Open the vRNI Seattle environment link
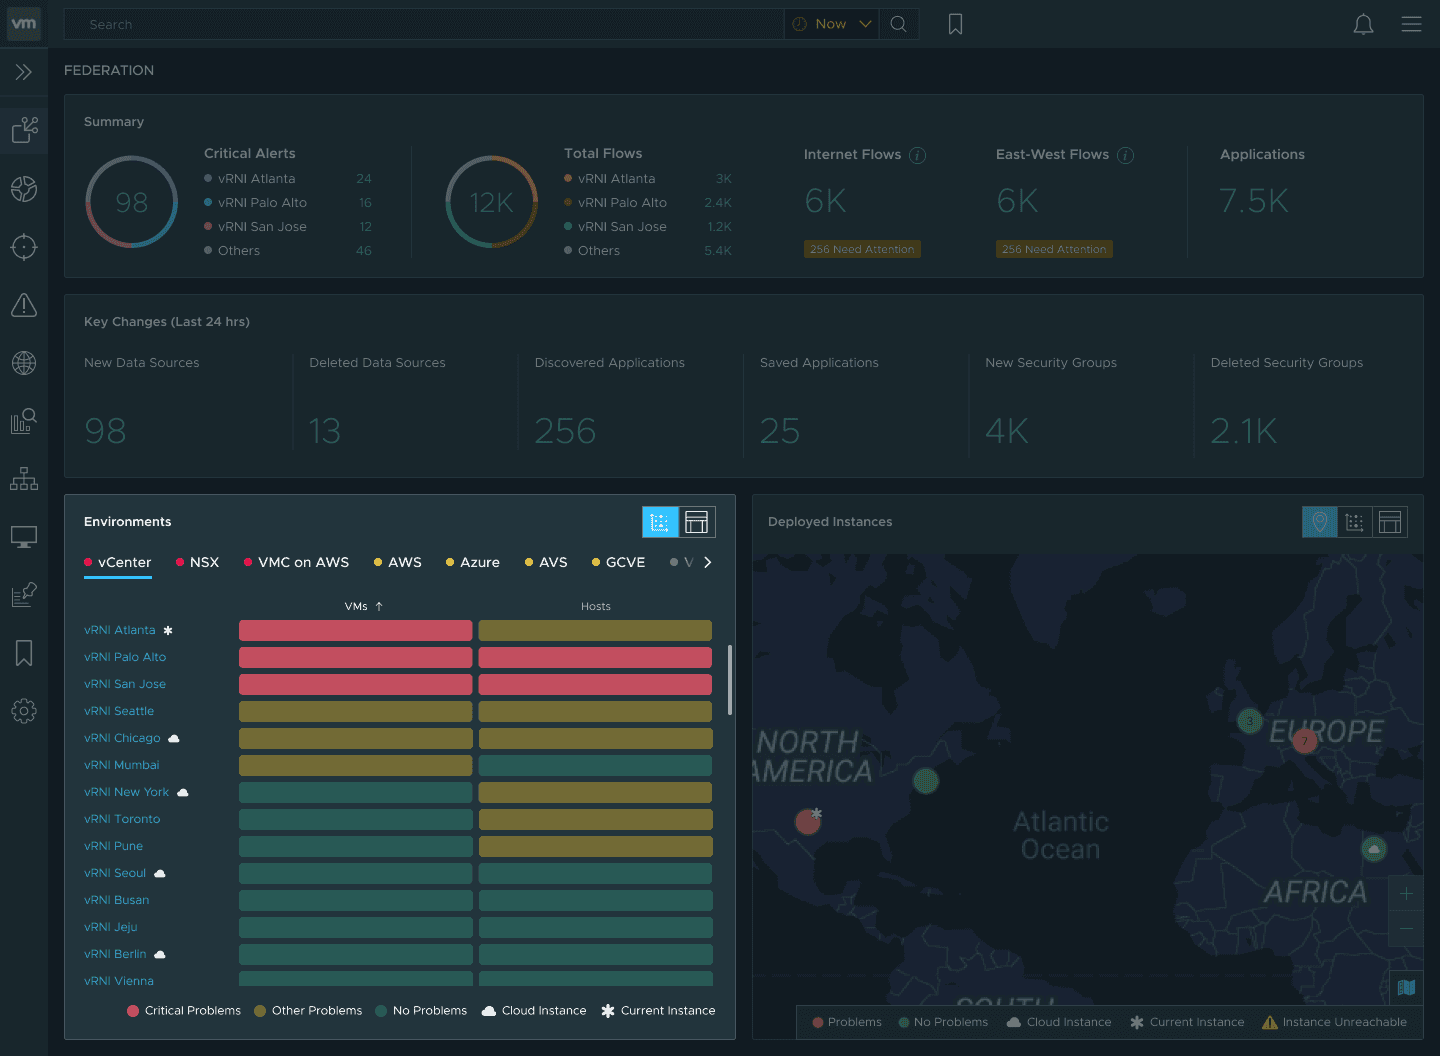The width and height of the screenshot is (1440, 1056). click(x=119, y=711)
